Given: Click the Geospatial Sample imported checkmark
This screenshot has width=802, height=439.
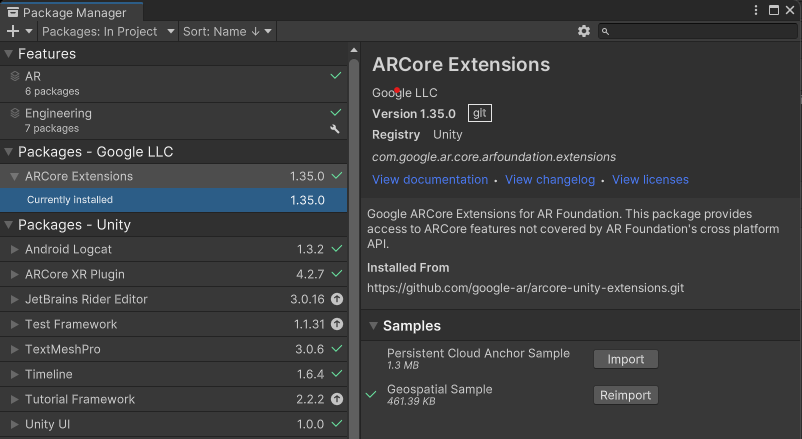Looking at the screenshot, I should 371,394.
